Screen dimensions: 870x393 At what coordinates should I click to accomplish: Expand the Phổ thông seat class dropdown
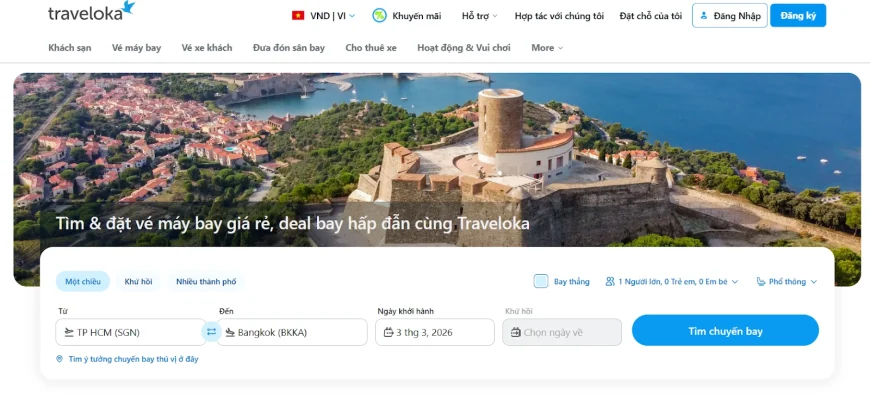pos(787,281)
